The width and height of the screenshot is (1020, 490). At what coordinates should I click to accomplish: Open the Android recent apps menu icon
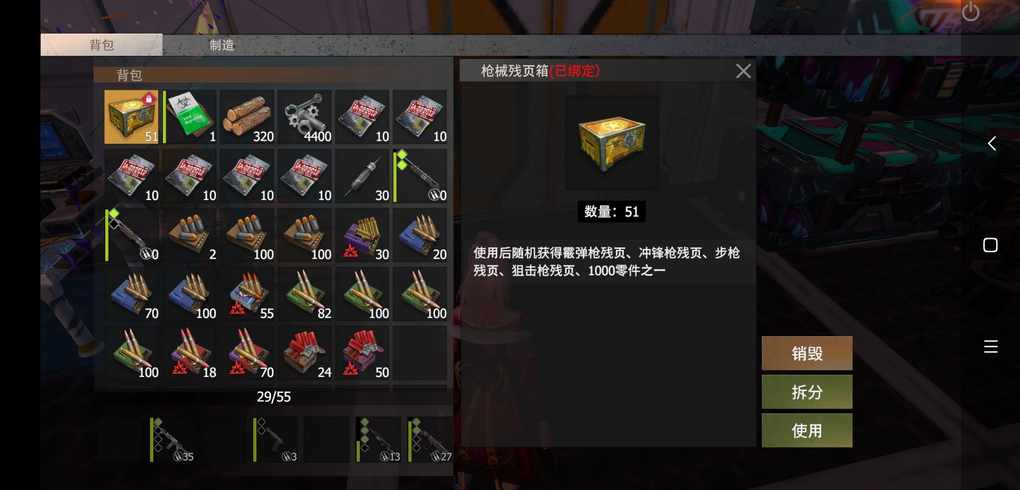[991, 347]
